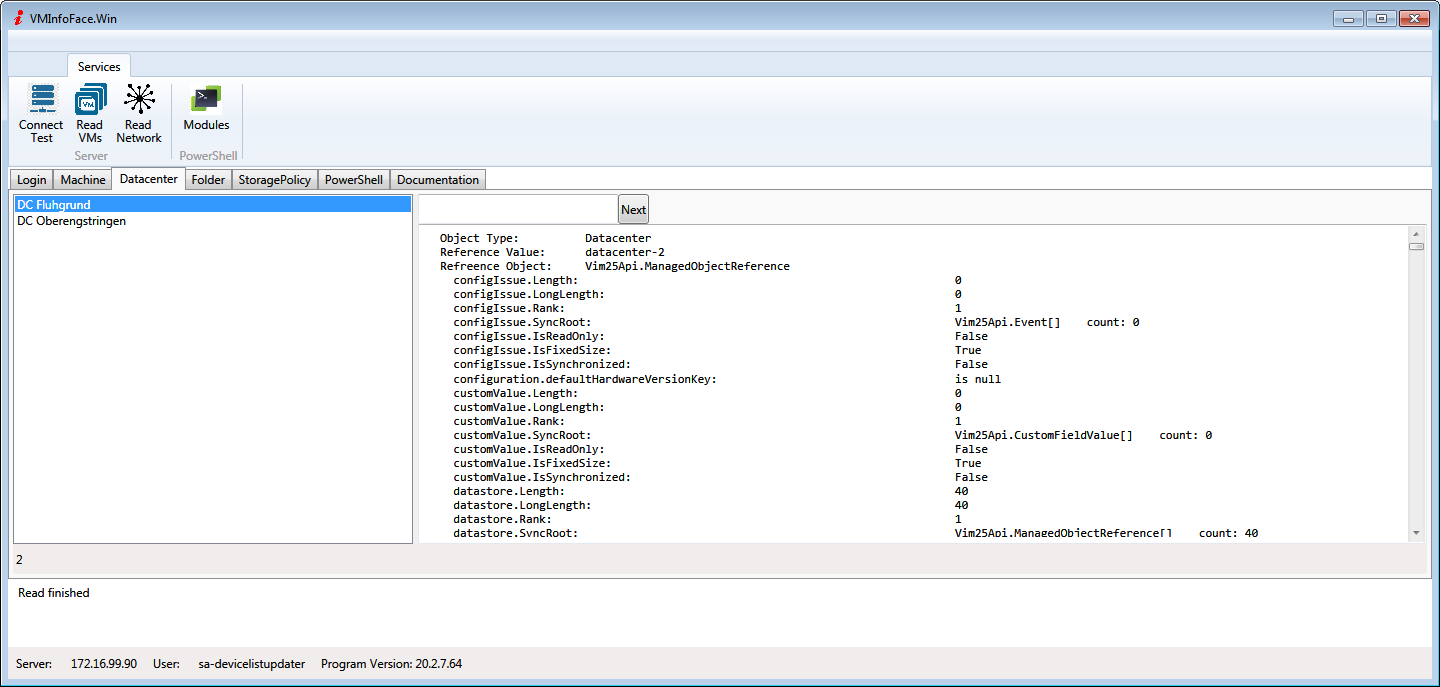Click the 'configIssue.Rank:' property

(509, 308)
